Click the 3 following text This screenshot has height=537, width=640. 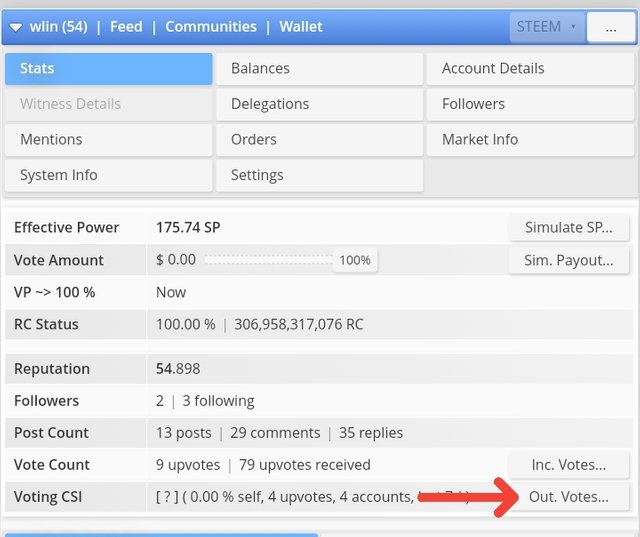tap(218, 401)
